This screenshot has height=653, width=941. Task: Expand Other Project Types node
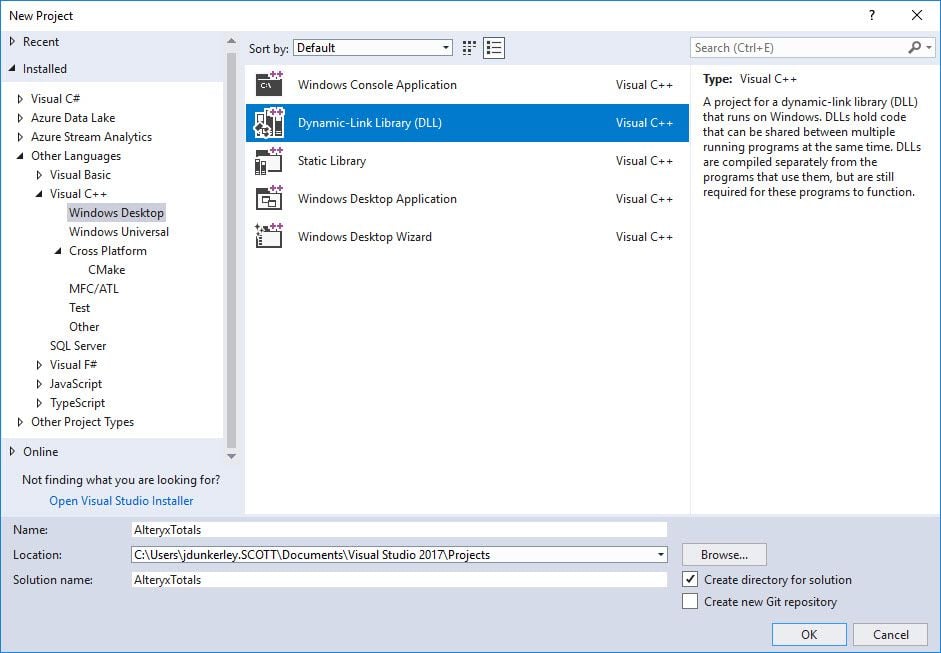(x=20, y=422)
